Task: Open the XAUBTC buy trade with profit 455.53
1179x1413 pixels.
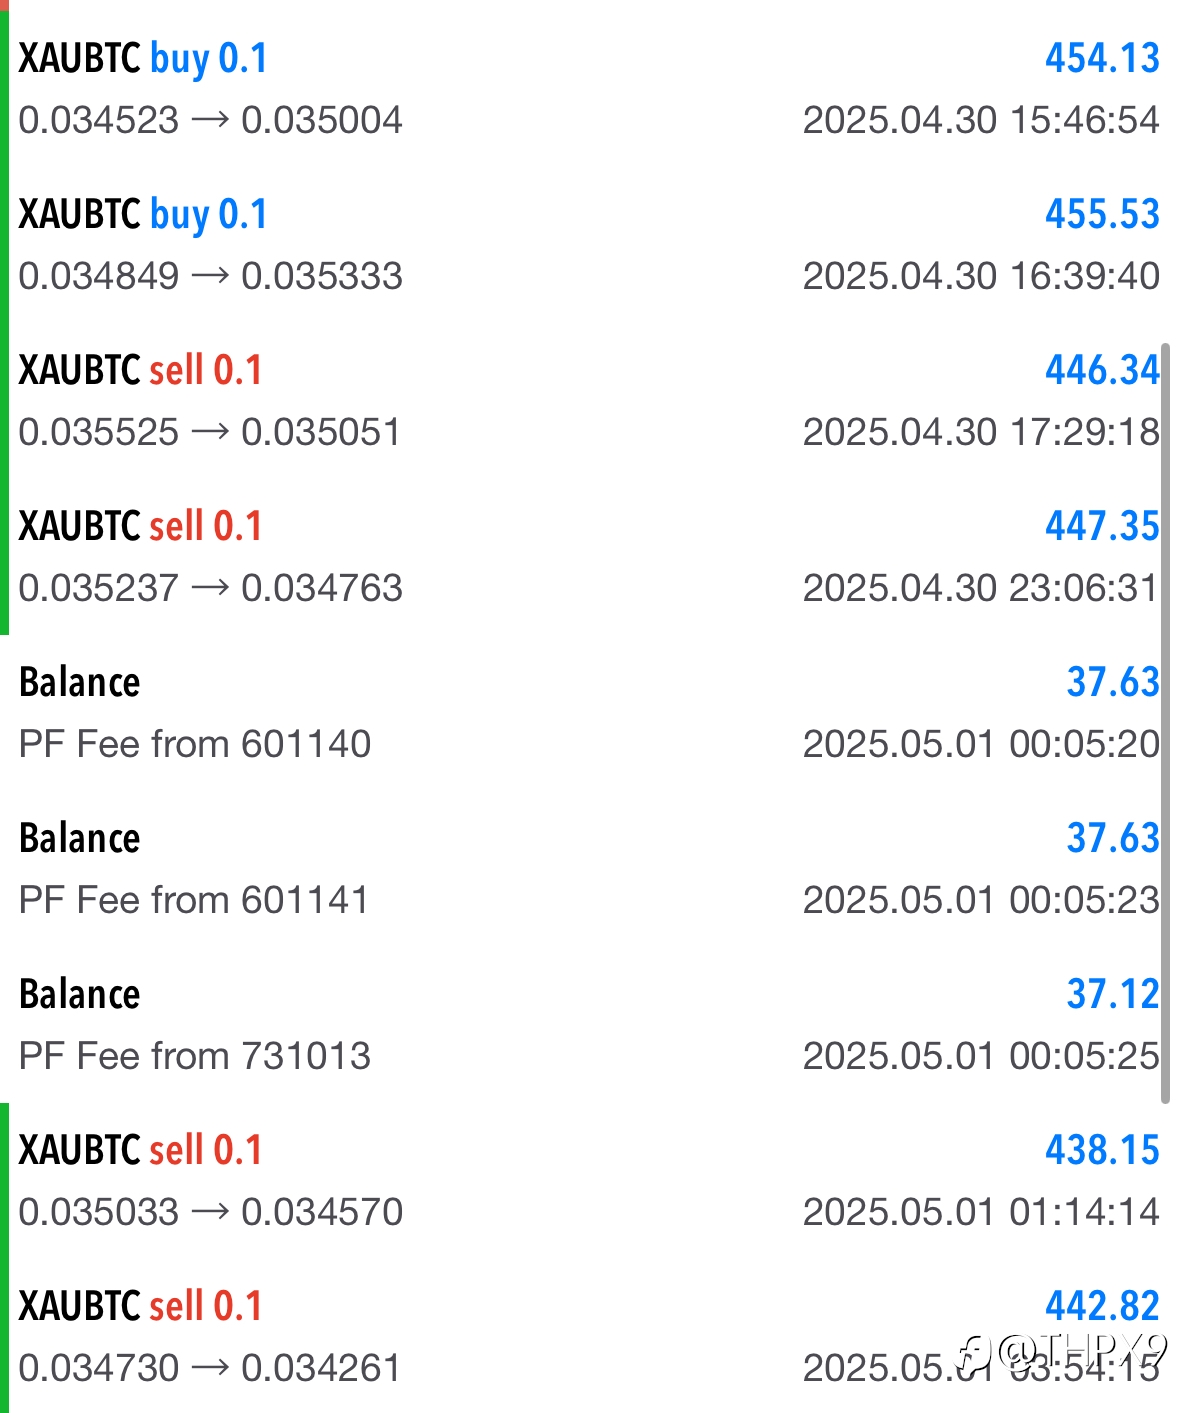Action: click(589, 245)
